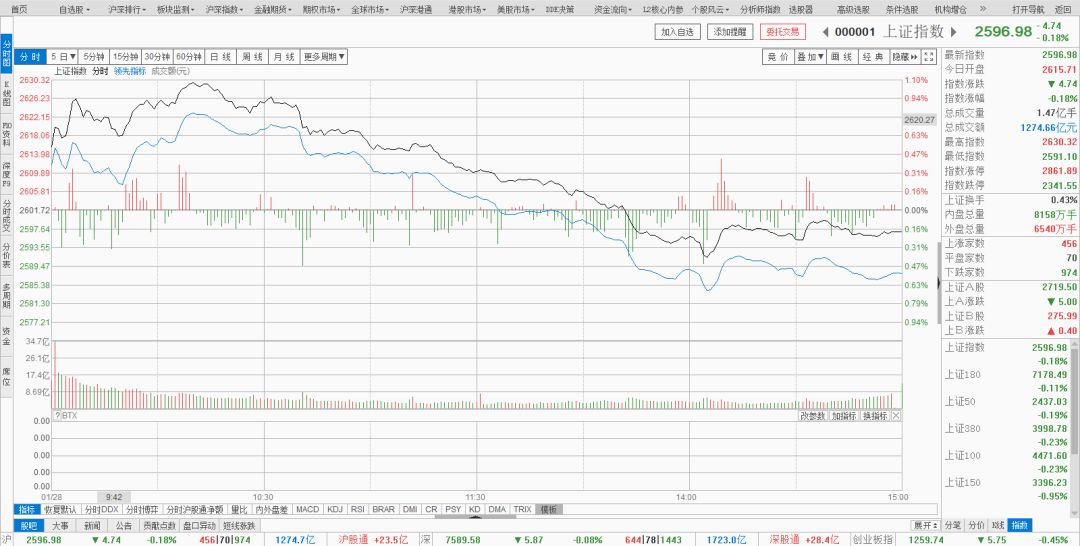Open the F10 资料 sidebar panel
The width and height of the screenshot is (1080, 546).
click(6, 136)
